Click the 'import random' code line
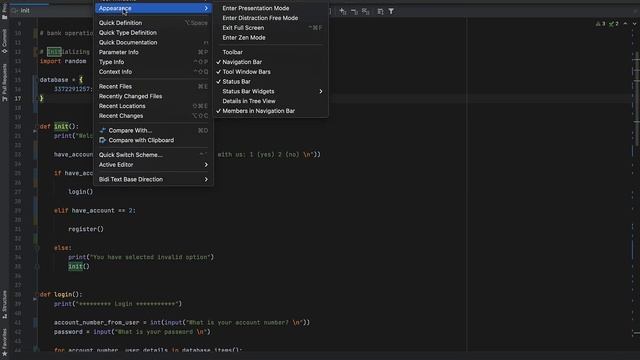640x360 pixels. 63,61
